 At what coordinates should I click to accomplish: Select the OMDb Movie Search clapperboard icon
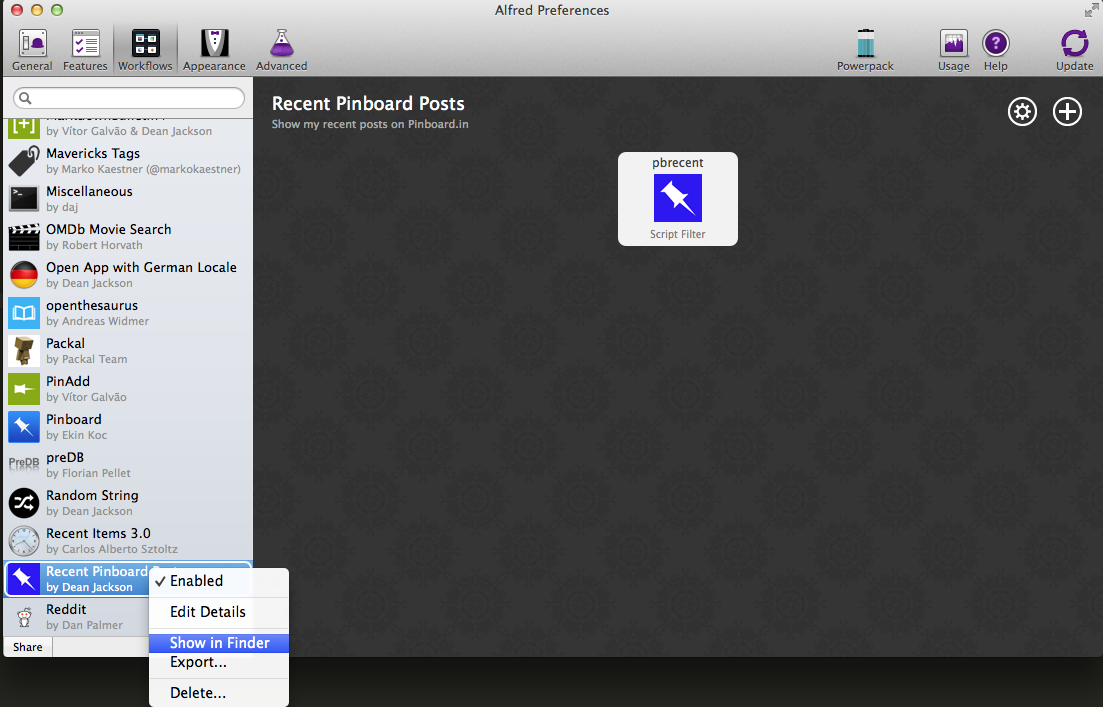[24, 237]
